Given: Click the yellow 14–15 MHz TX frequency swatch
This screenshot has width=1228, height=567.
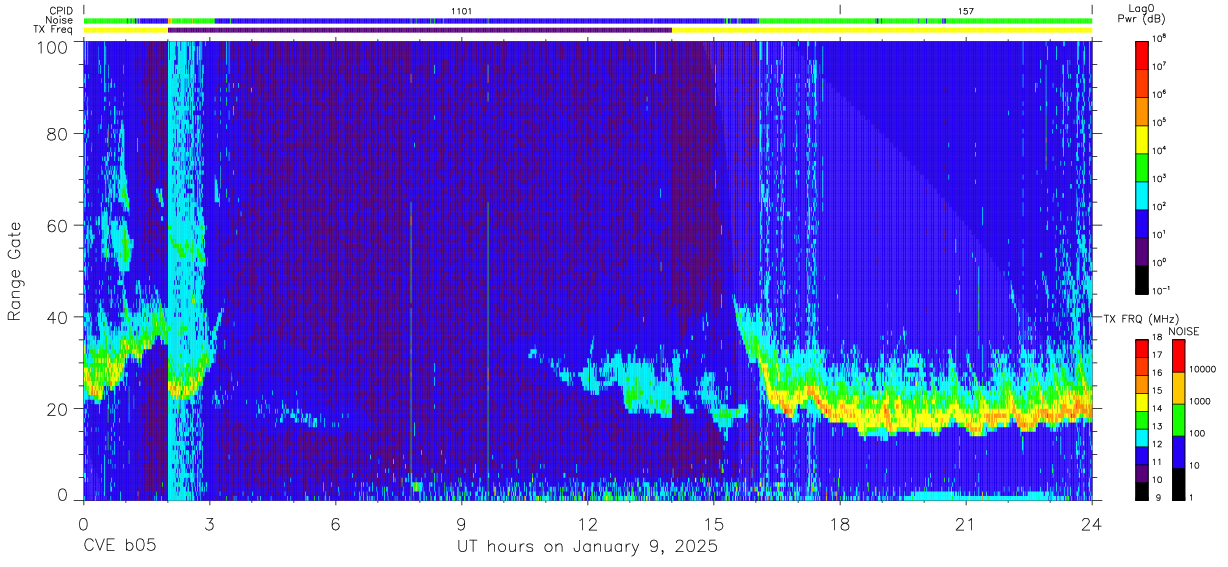Looking at the screenshot, I should (1143, 402).
